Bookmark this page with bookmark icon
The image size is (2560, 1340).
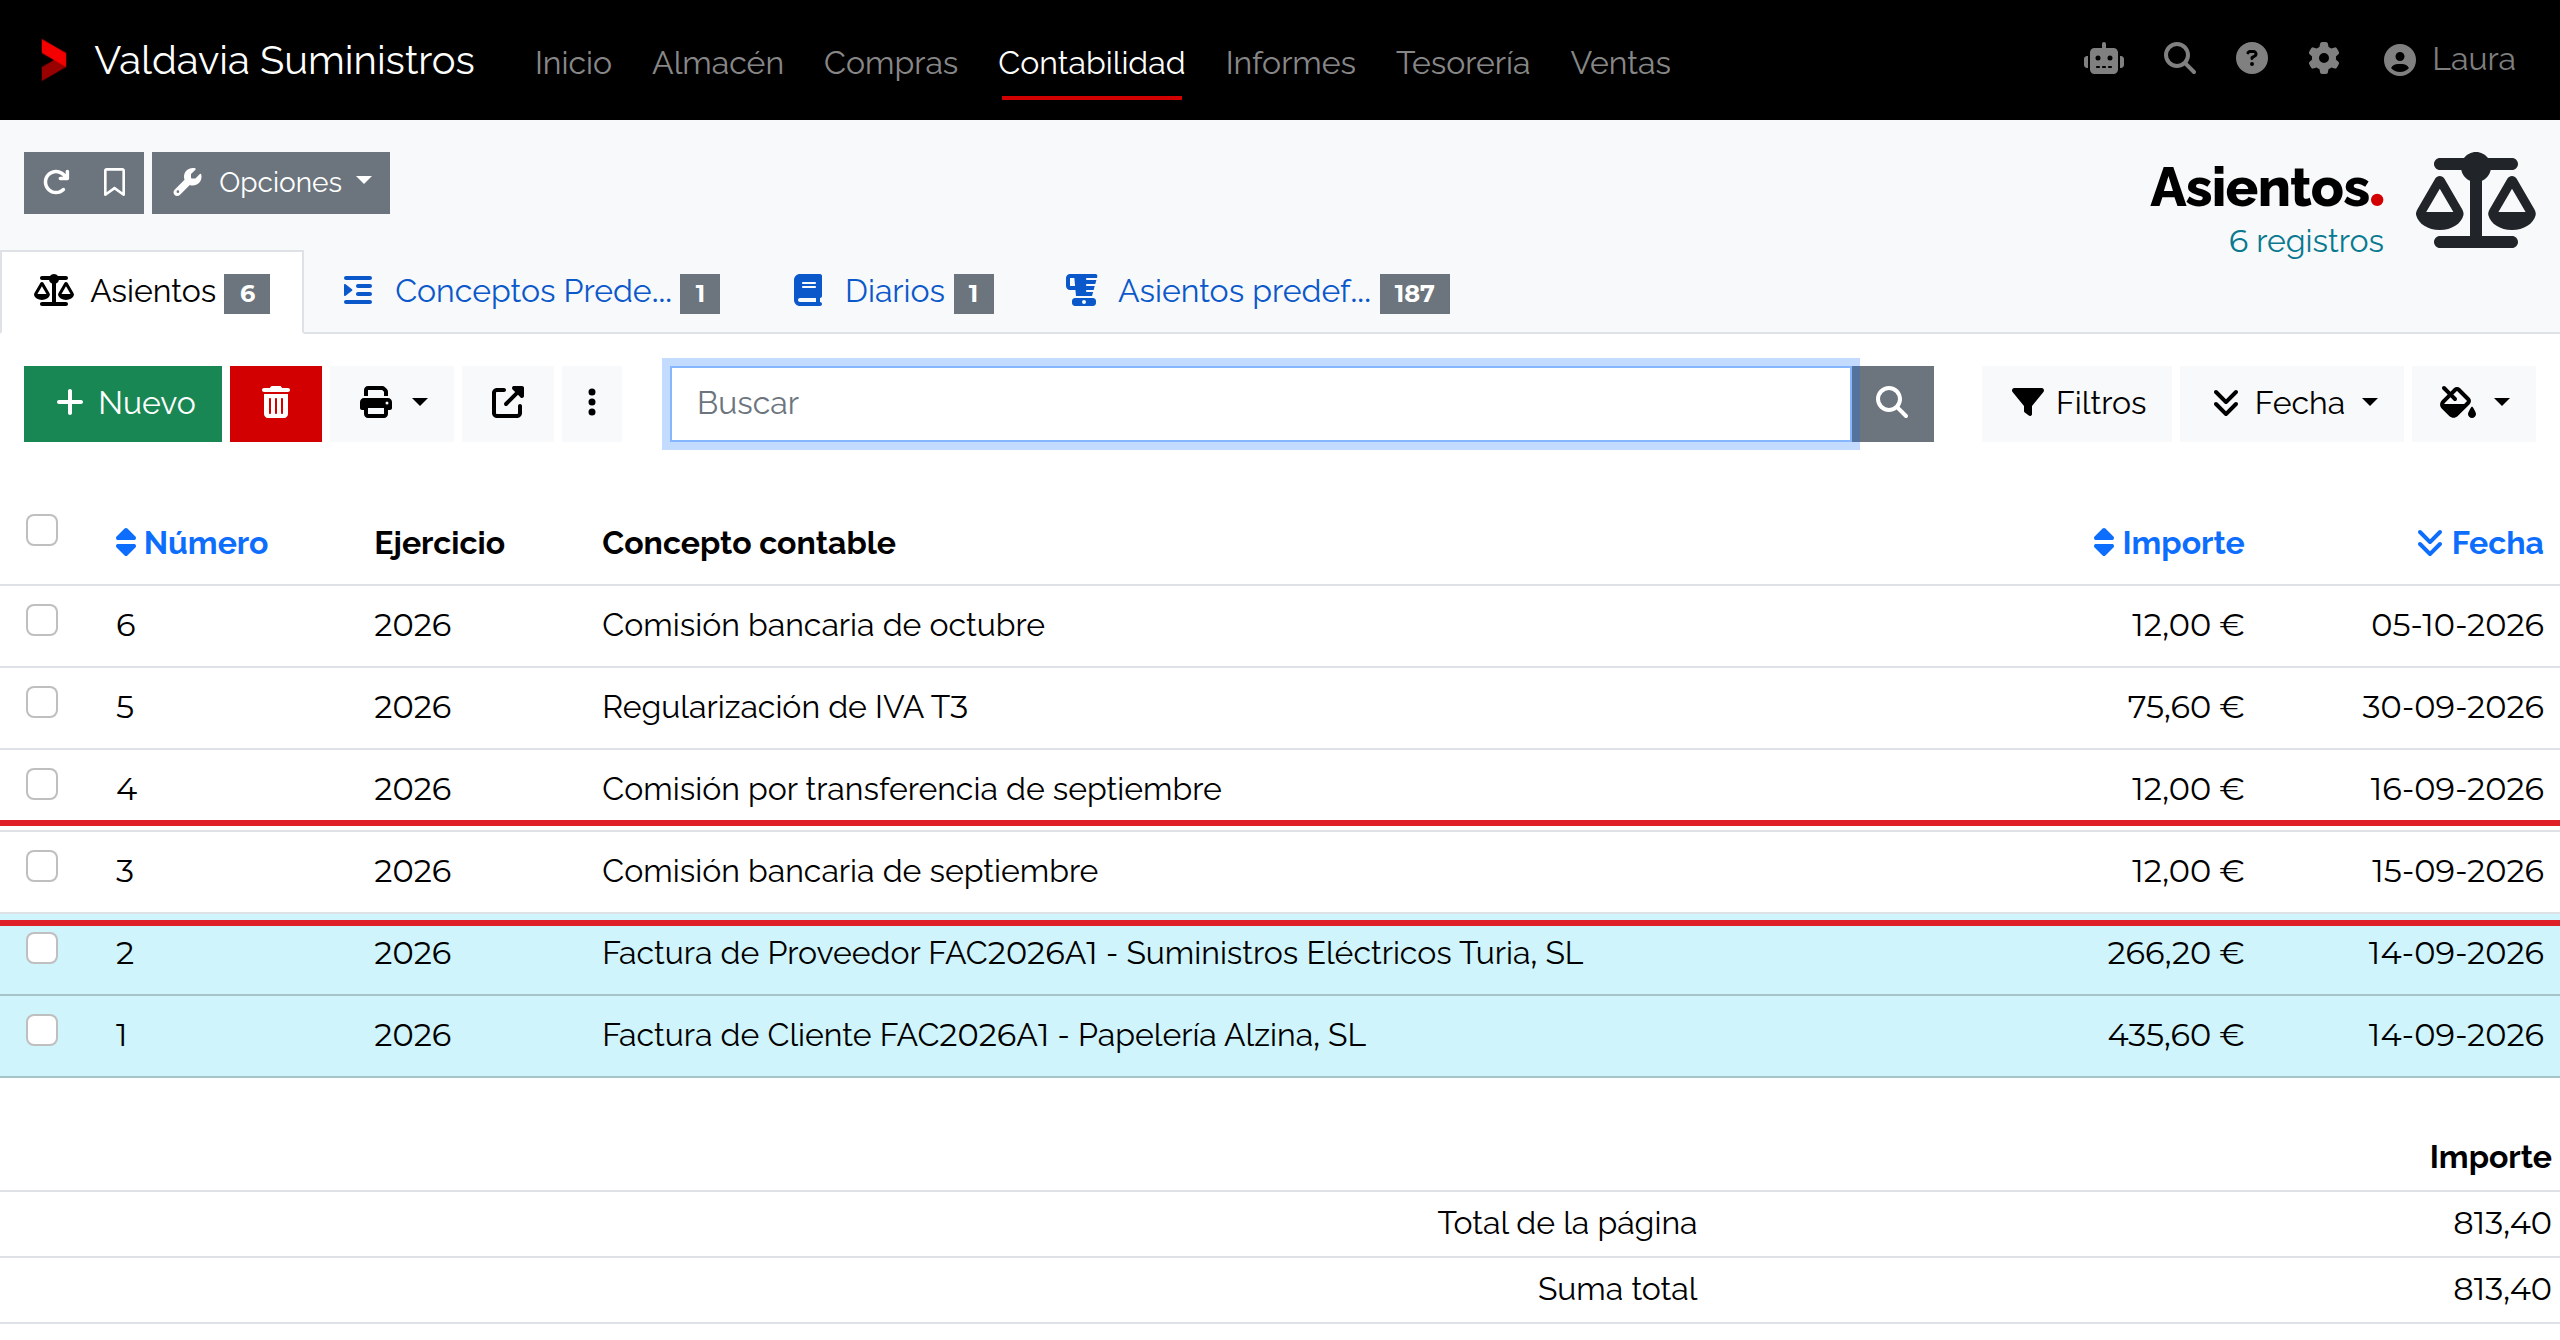coord(114,182)
